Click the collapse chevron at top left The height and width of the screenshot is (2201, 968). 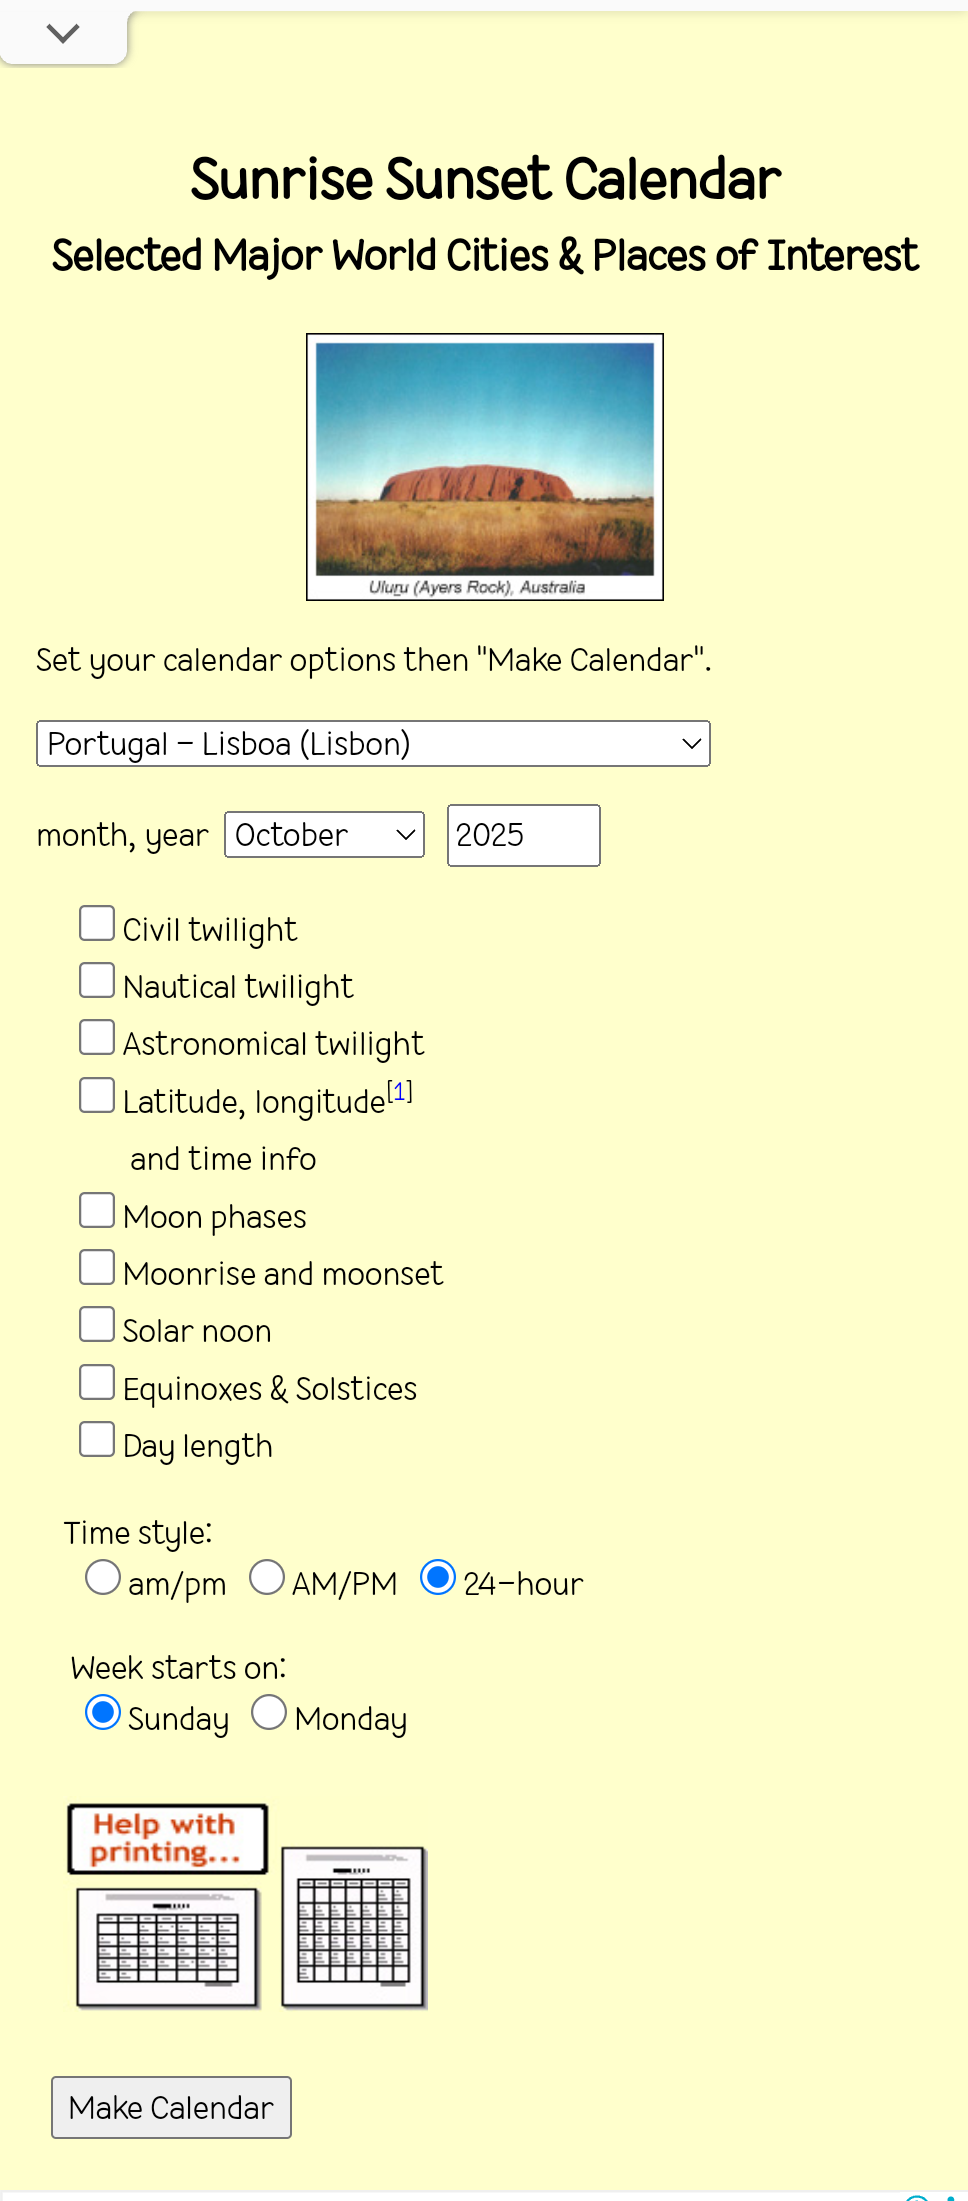click(x=62, y=34)
